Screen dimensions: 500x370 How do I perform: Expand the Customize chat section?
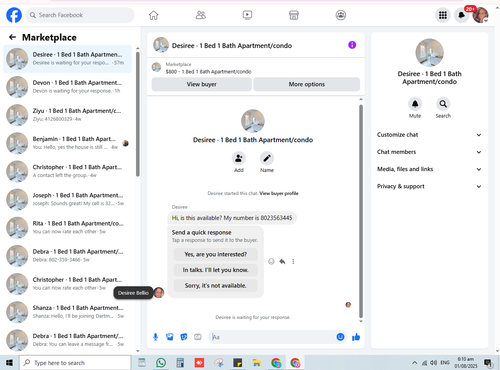[x=429, y=135]
